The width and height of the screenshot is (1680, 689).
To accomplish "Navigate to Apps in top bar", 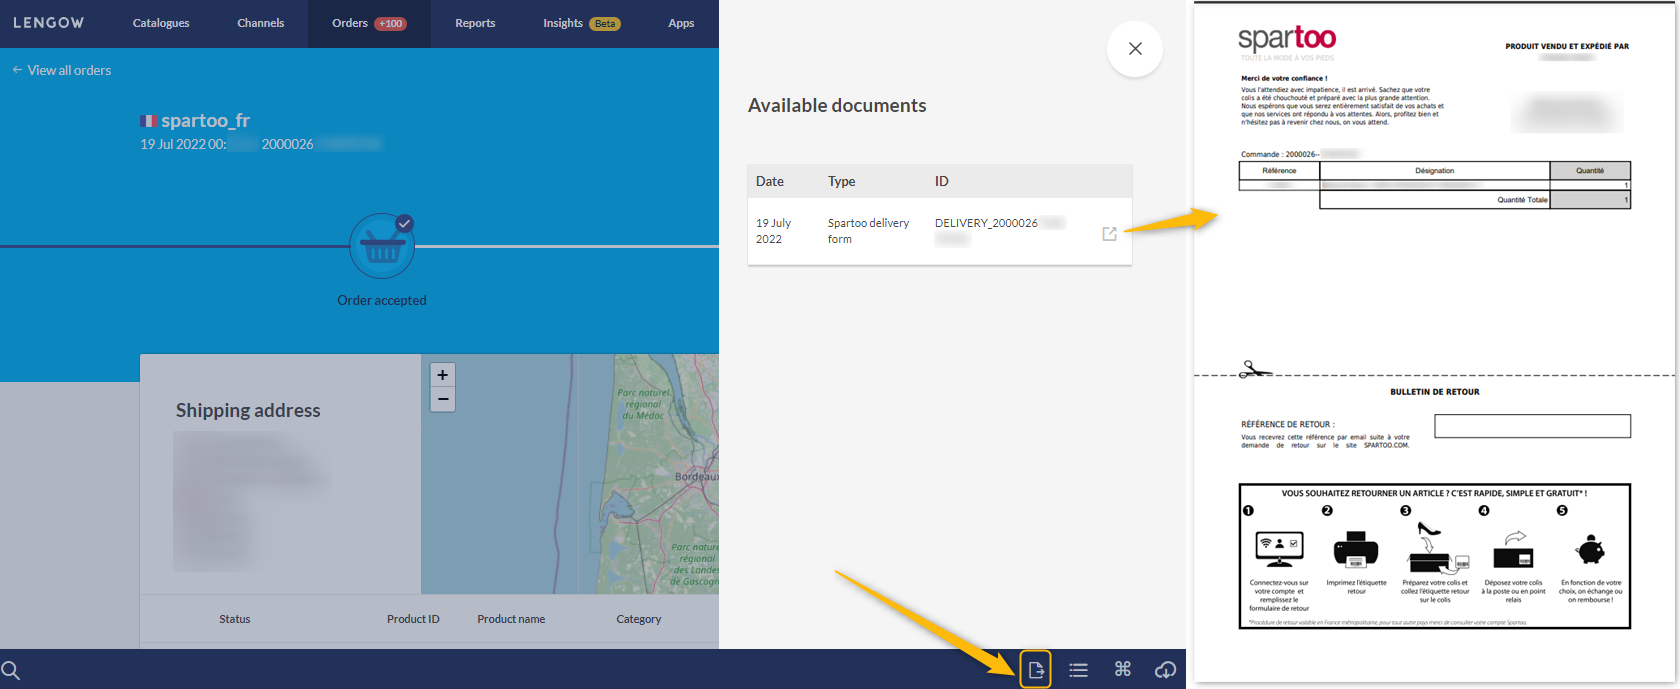I will coord(681,23).
